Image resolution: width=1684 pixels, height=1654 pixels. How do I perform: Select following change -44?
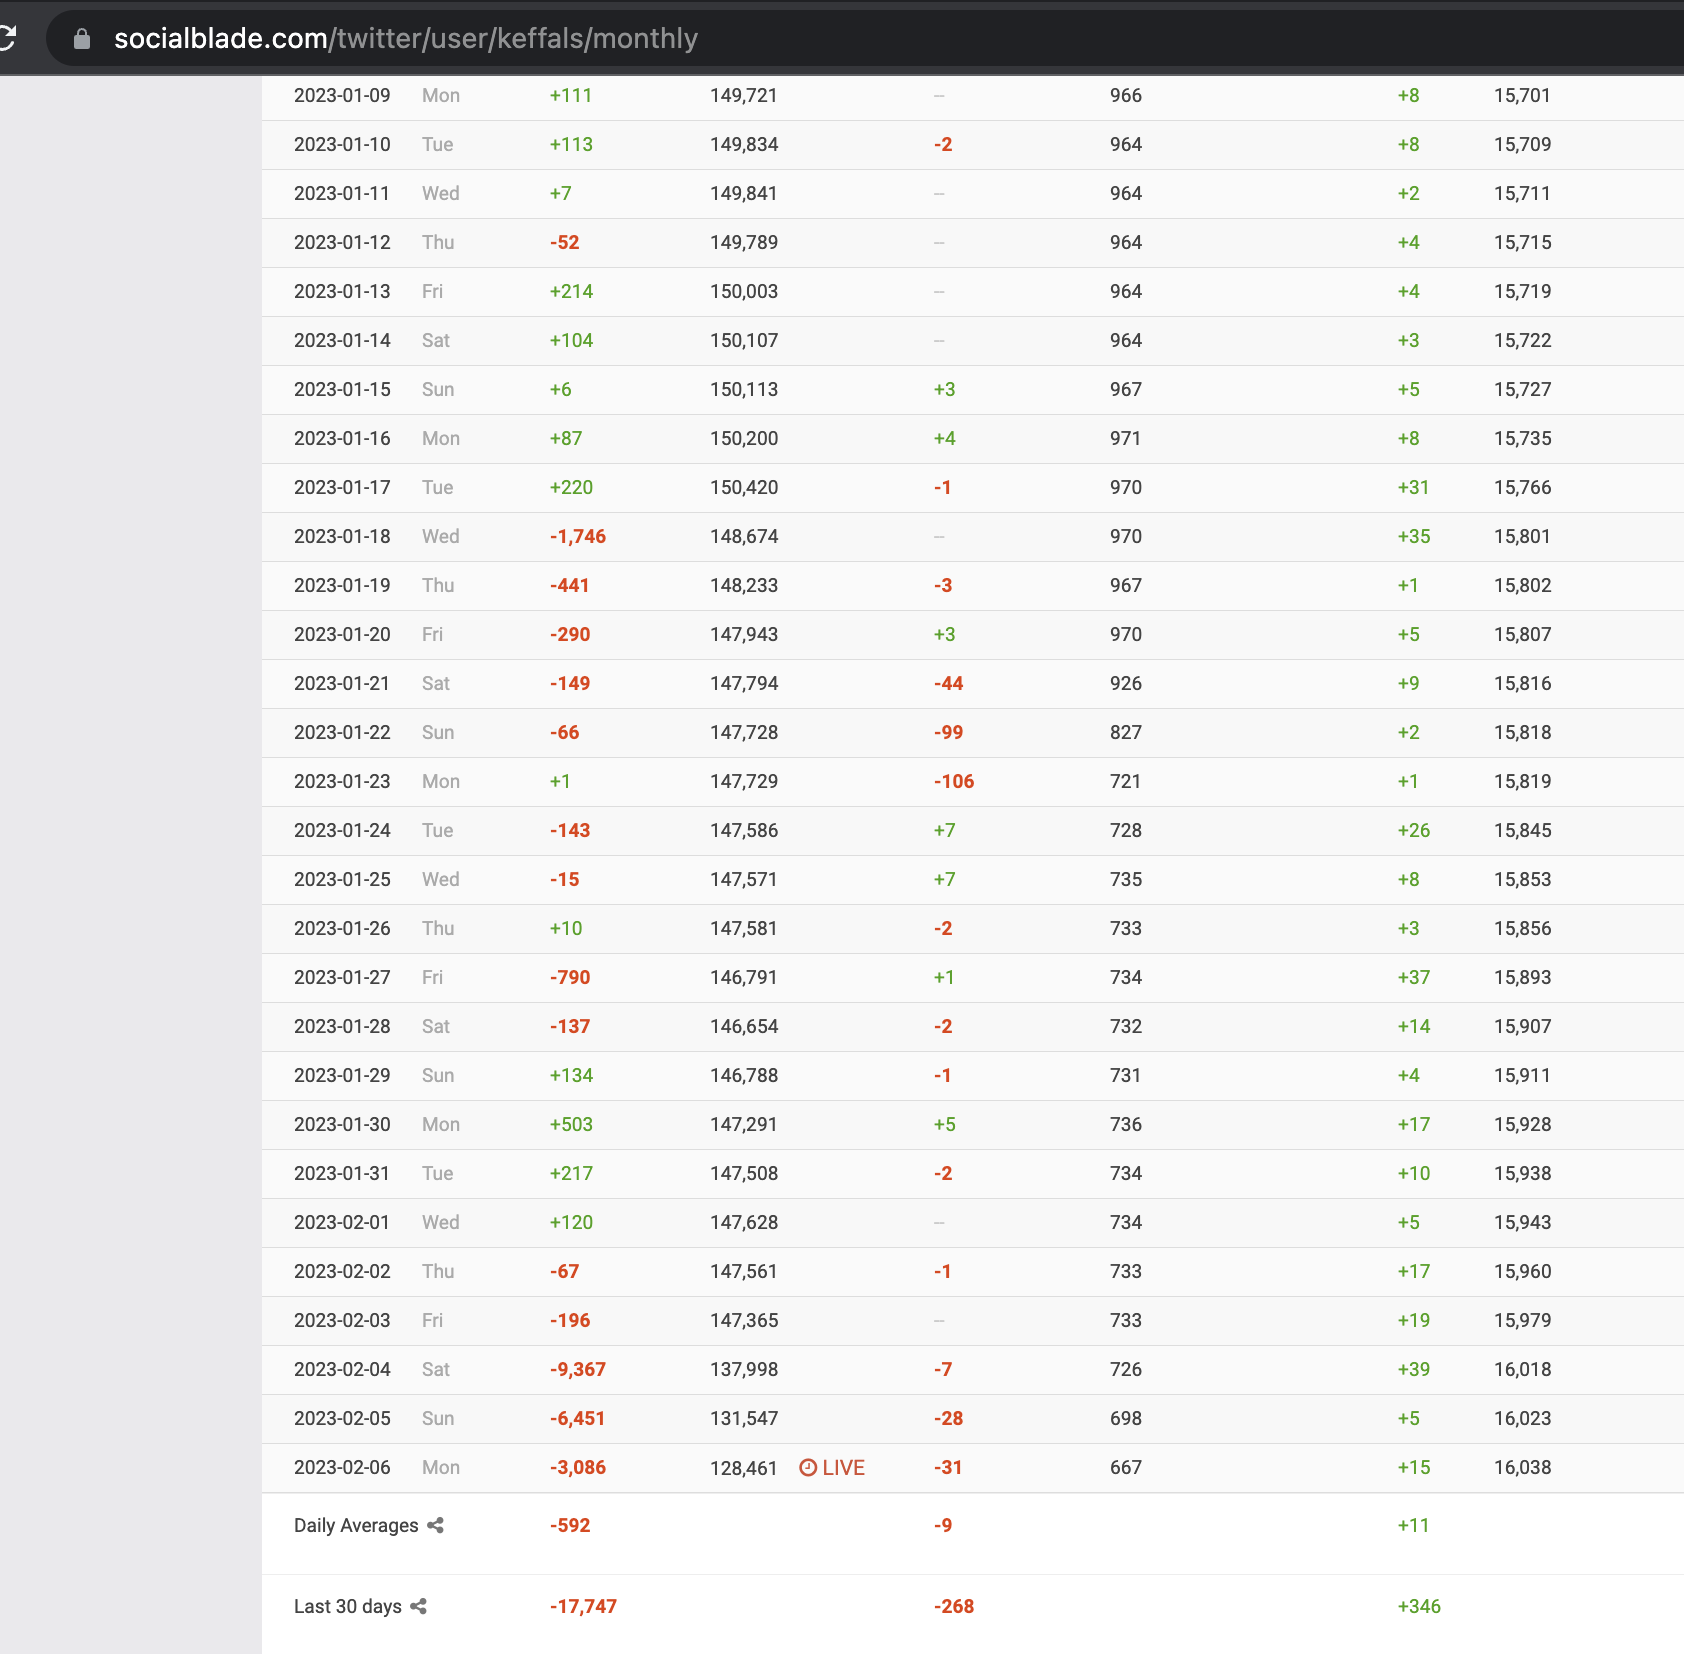click(948, 683)
